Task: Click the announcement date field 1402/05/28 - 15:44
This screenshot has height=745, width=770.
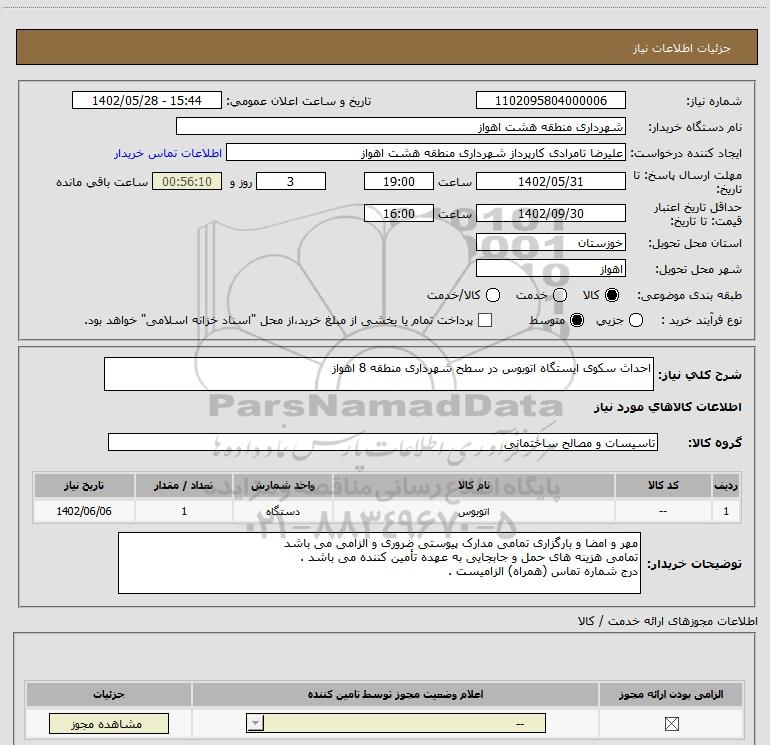Action: click(x=147, y=100)
